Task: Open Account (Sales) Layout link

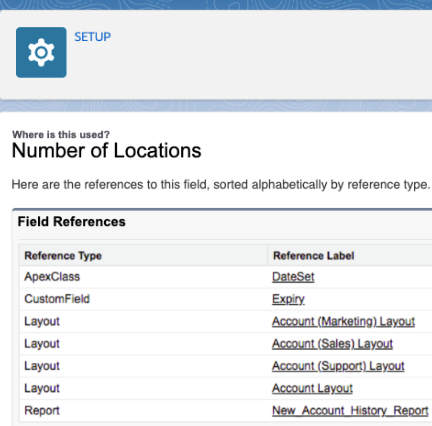Action: pos(332,344)
